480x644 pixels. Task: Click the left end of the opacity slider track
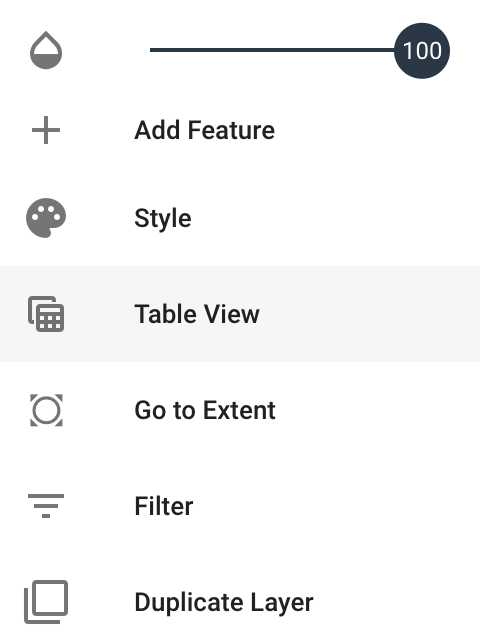click(153, 50)
